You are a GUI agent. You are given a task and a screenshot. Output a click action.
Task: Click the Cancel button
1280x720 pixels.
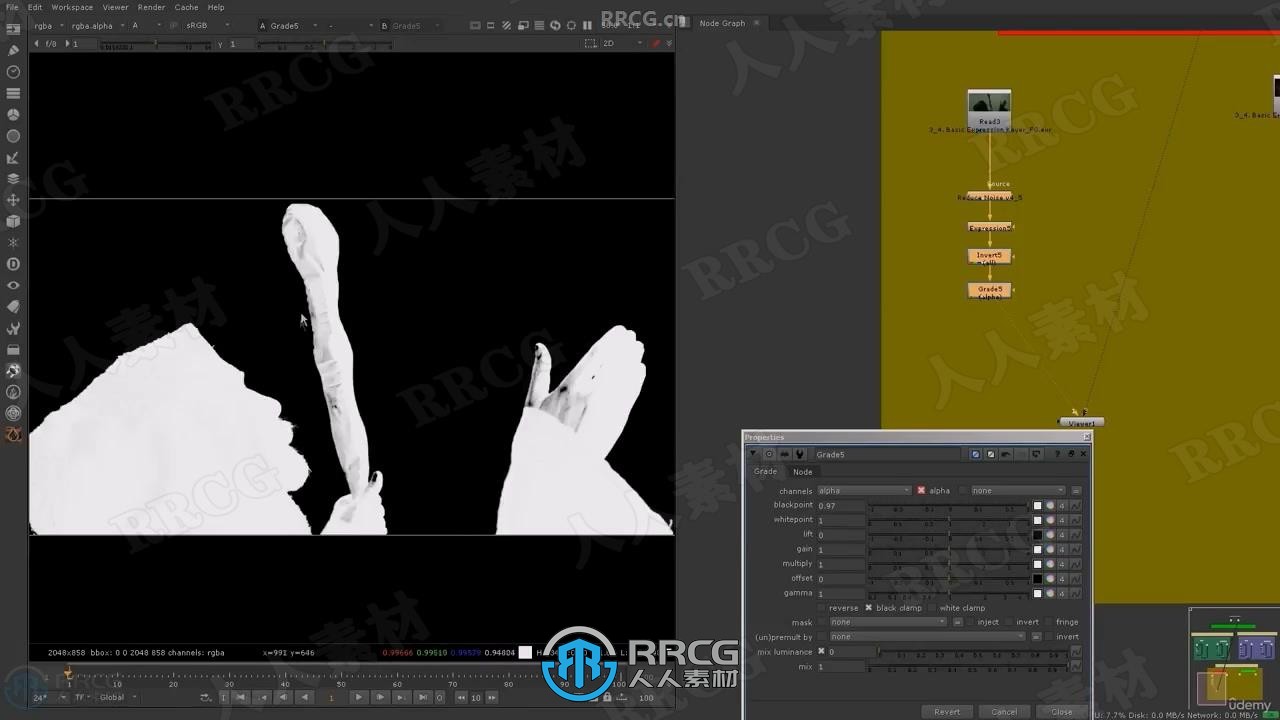(x=1004, y=712)
